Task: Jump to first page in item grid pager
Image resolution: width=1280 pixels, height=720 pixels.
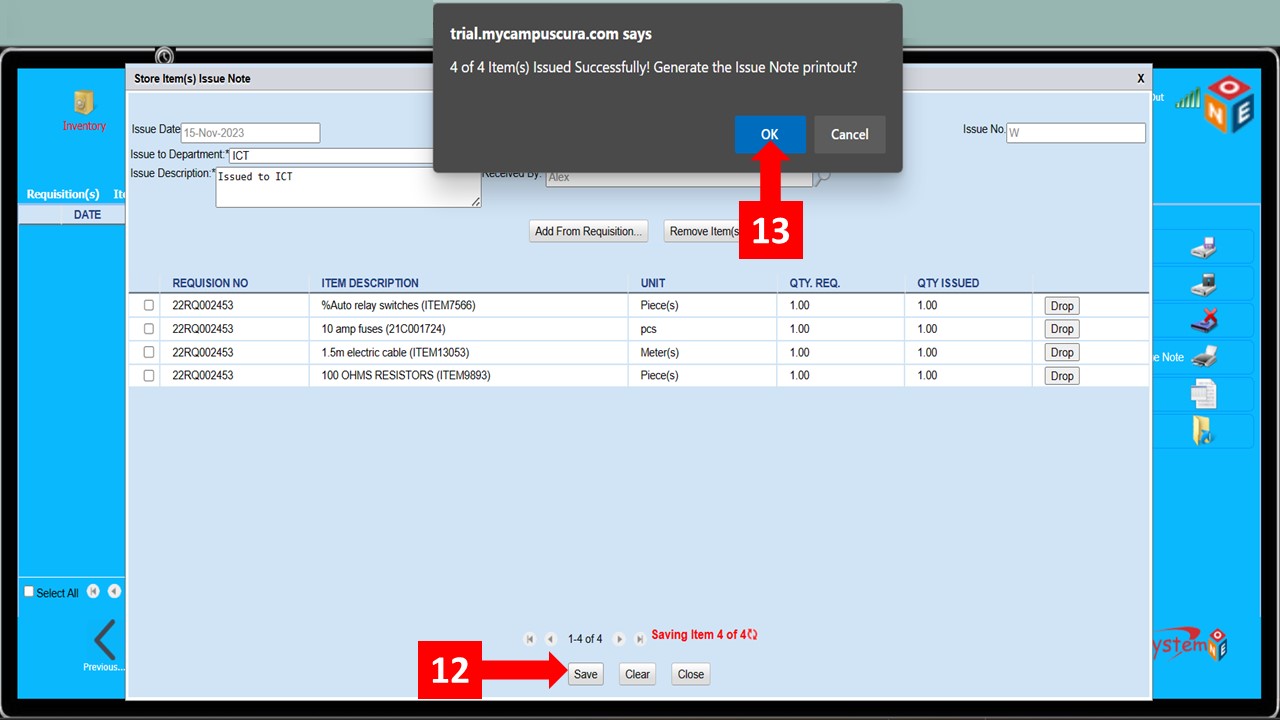Action: tap(530, 639)
